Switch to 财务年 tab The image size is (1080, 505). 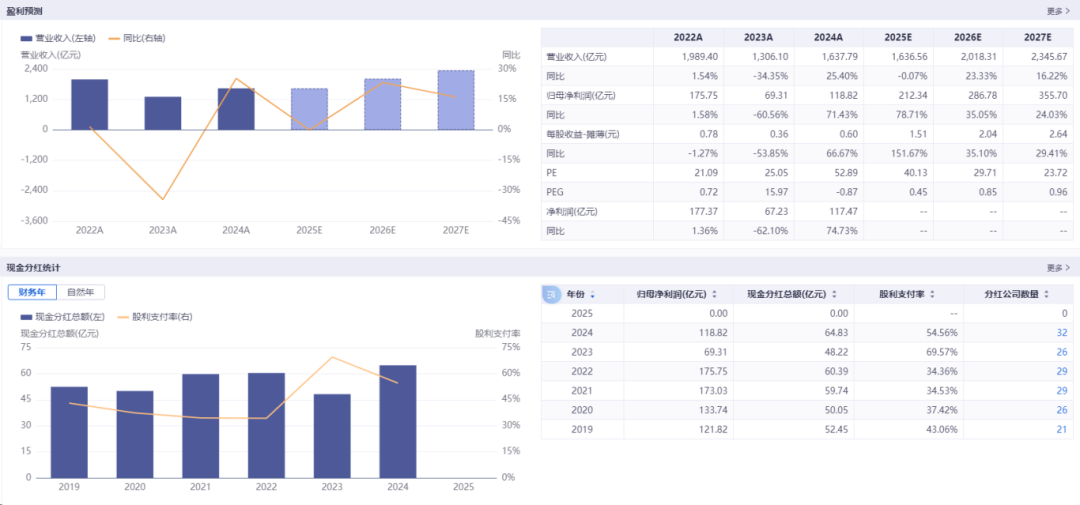pos(32,292)
